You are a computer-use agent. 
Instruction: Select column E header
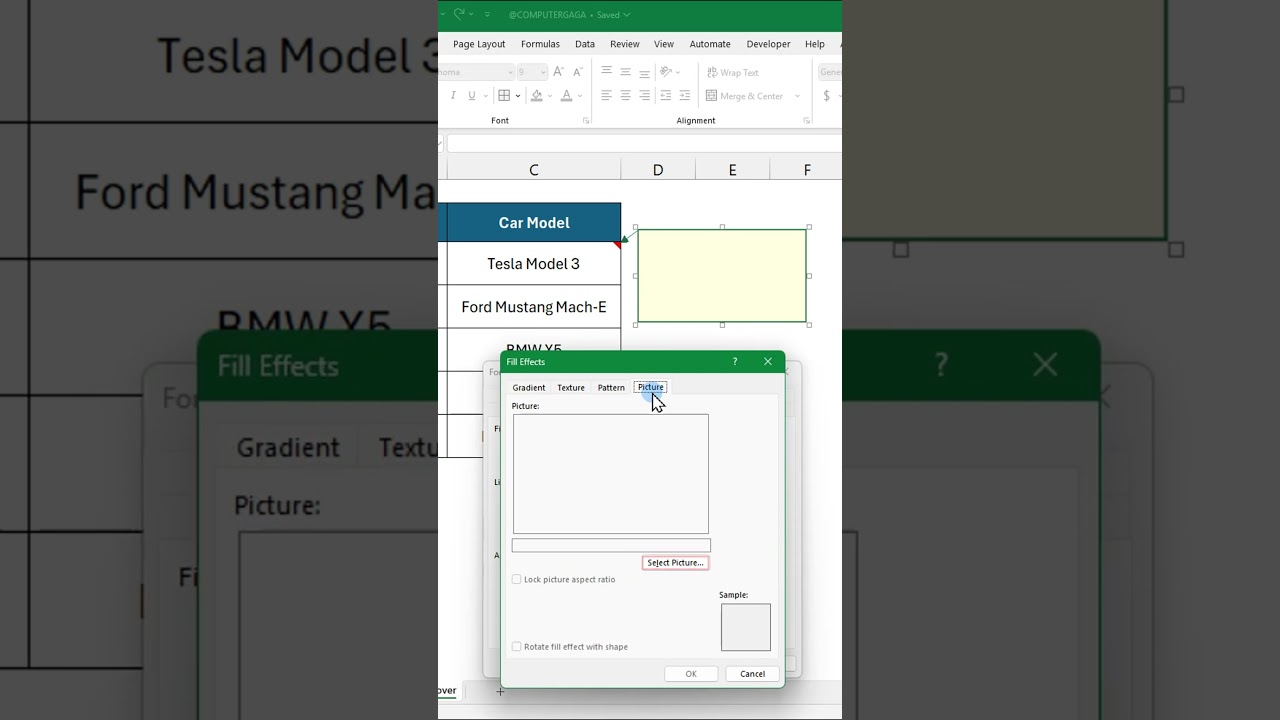[733, 170]
